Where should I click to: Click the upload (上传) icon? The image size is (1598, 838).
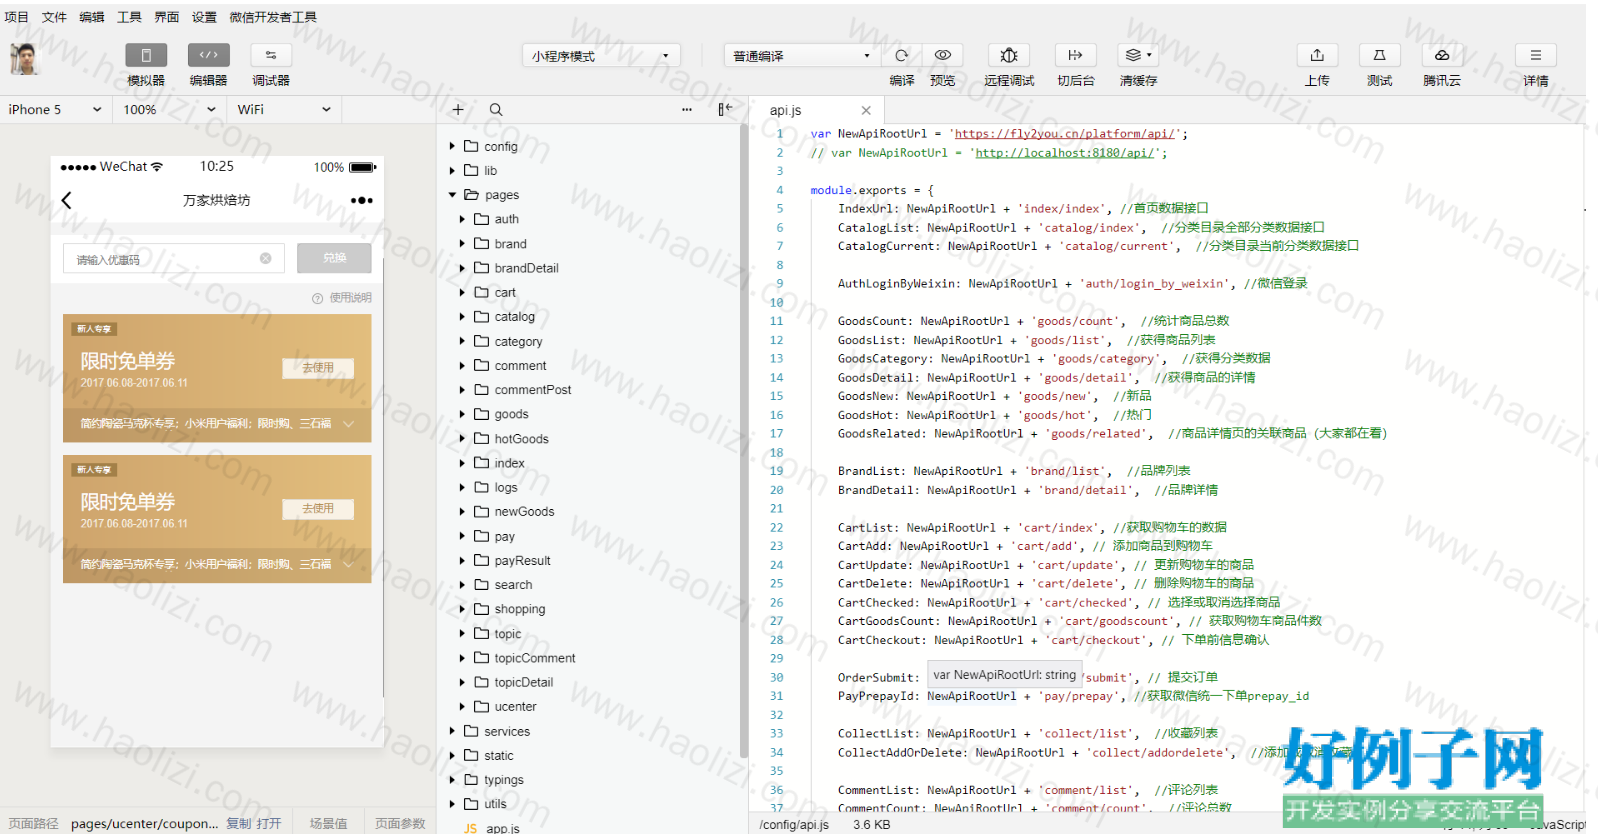[1317, 55]
